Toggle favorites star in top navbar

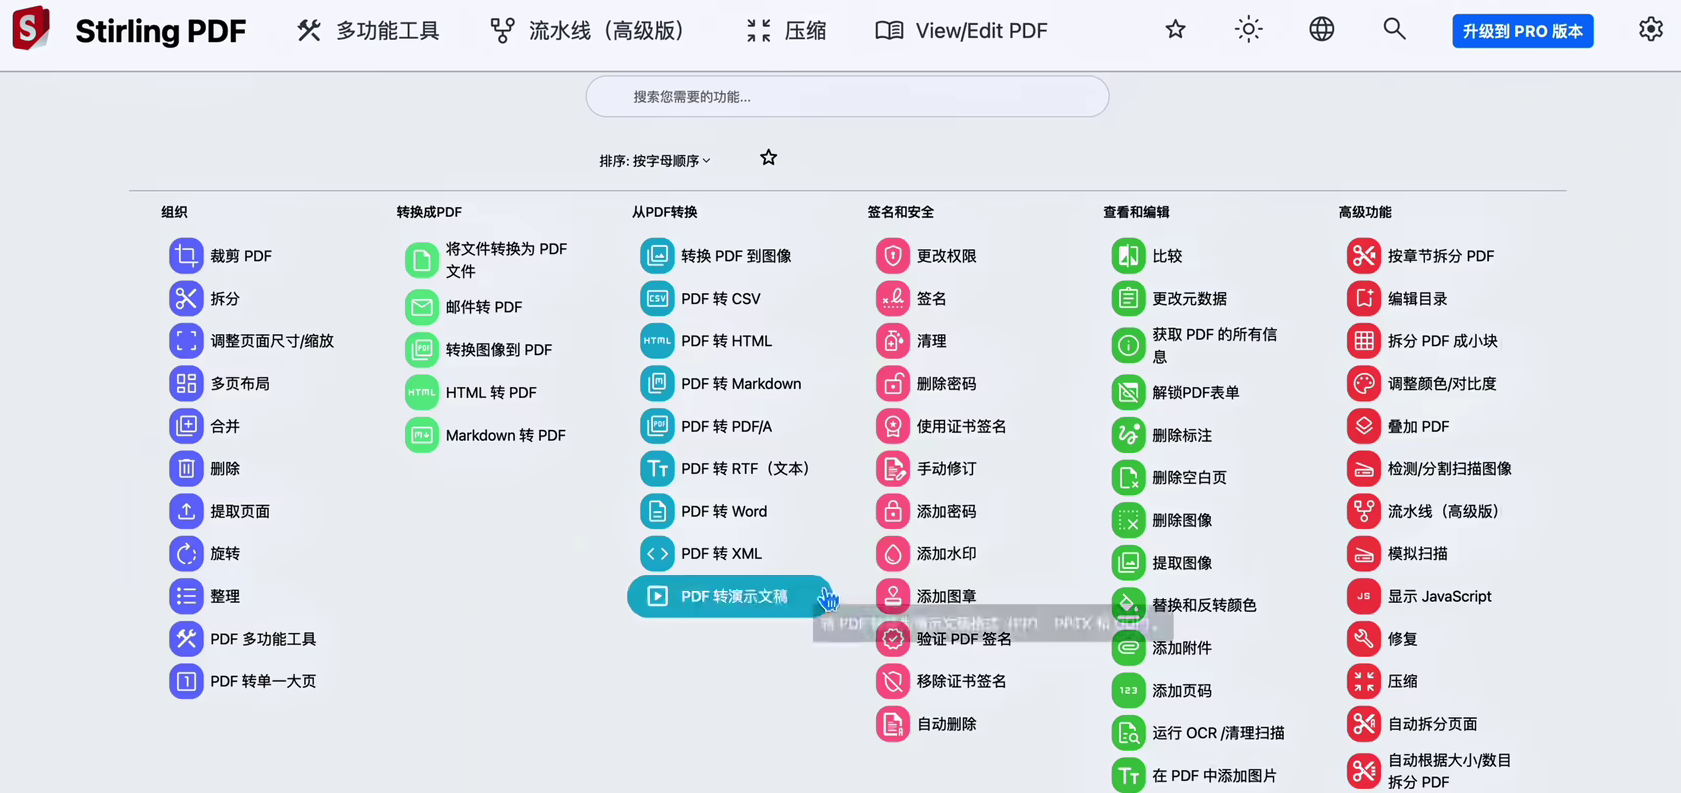(1175, 30)
